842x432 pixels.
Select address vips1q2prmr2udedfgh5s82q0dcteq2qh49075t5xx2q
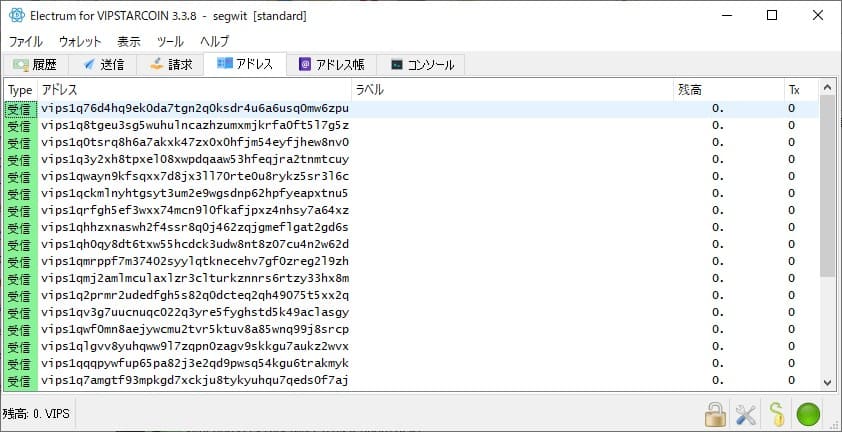(x=195, y=296)
